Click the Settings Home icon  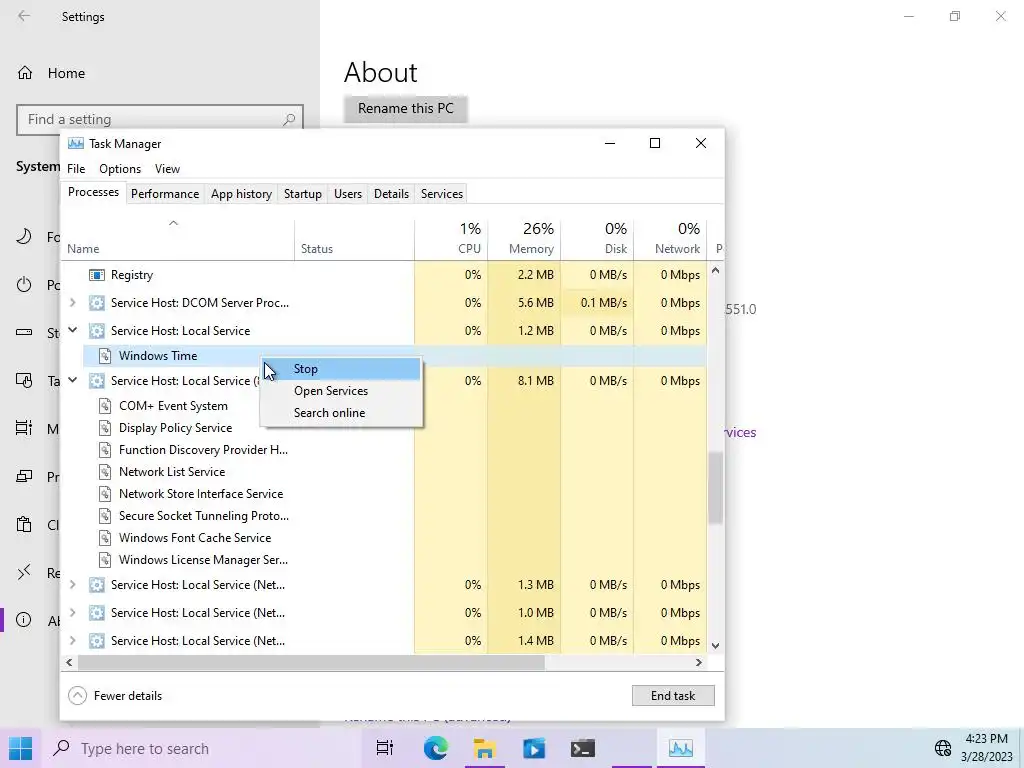tap(25, 72)
